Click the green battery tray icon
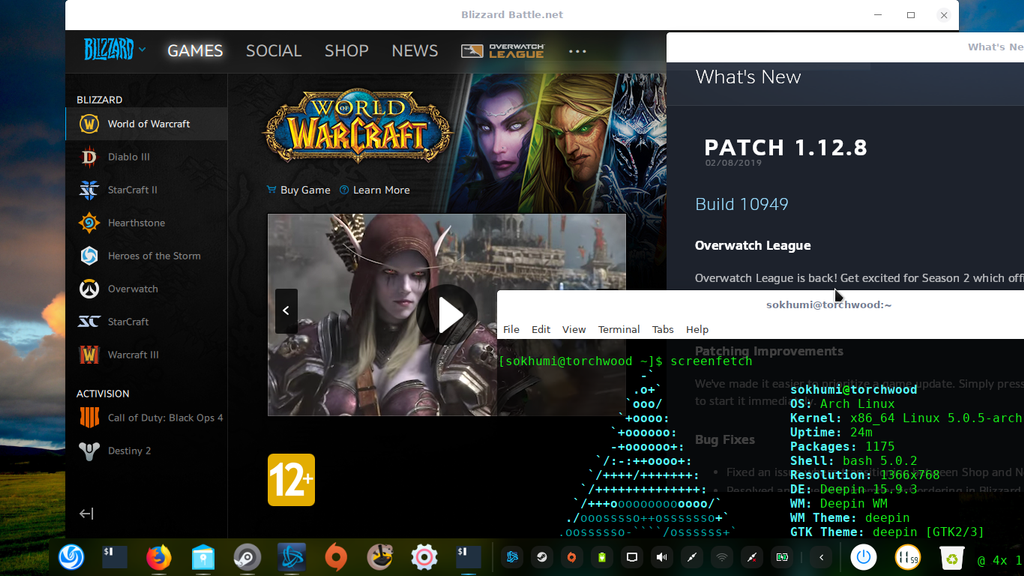This screenshot has width=1024, height=576. 601,557
